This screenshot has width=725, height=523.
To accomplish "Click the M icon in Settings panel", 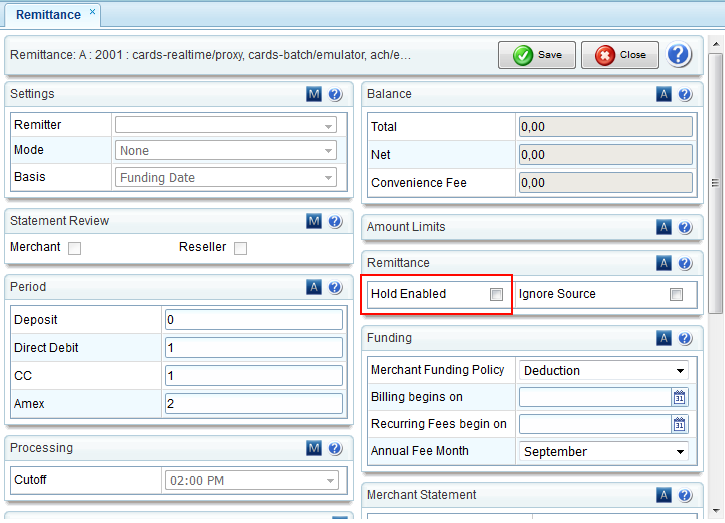I will [314, 94].
